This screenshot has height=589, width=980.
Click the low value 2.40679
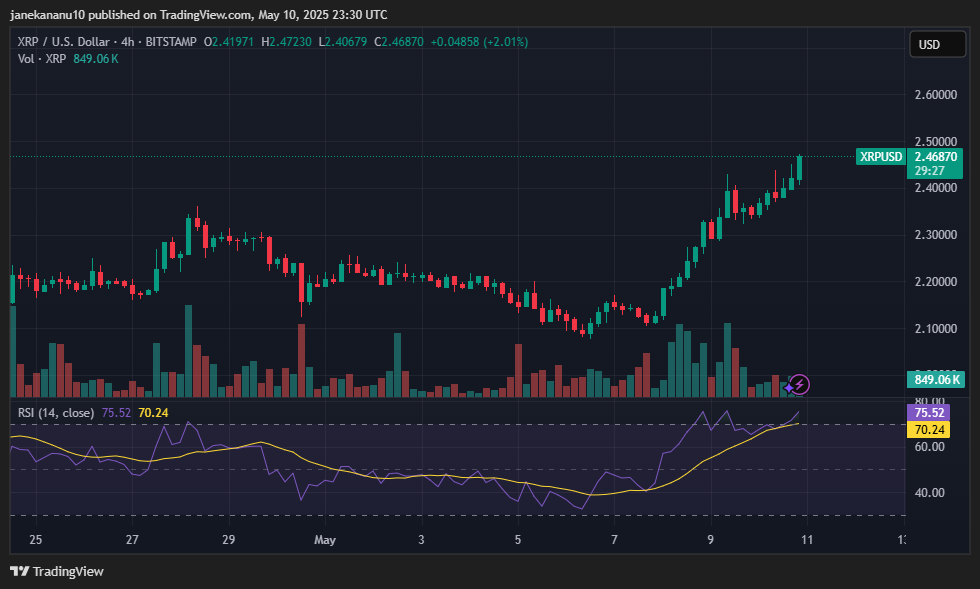coord(346,42)
